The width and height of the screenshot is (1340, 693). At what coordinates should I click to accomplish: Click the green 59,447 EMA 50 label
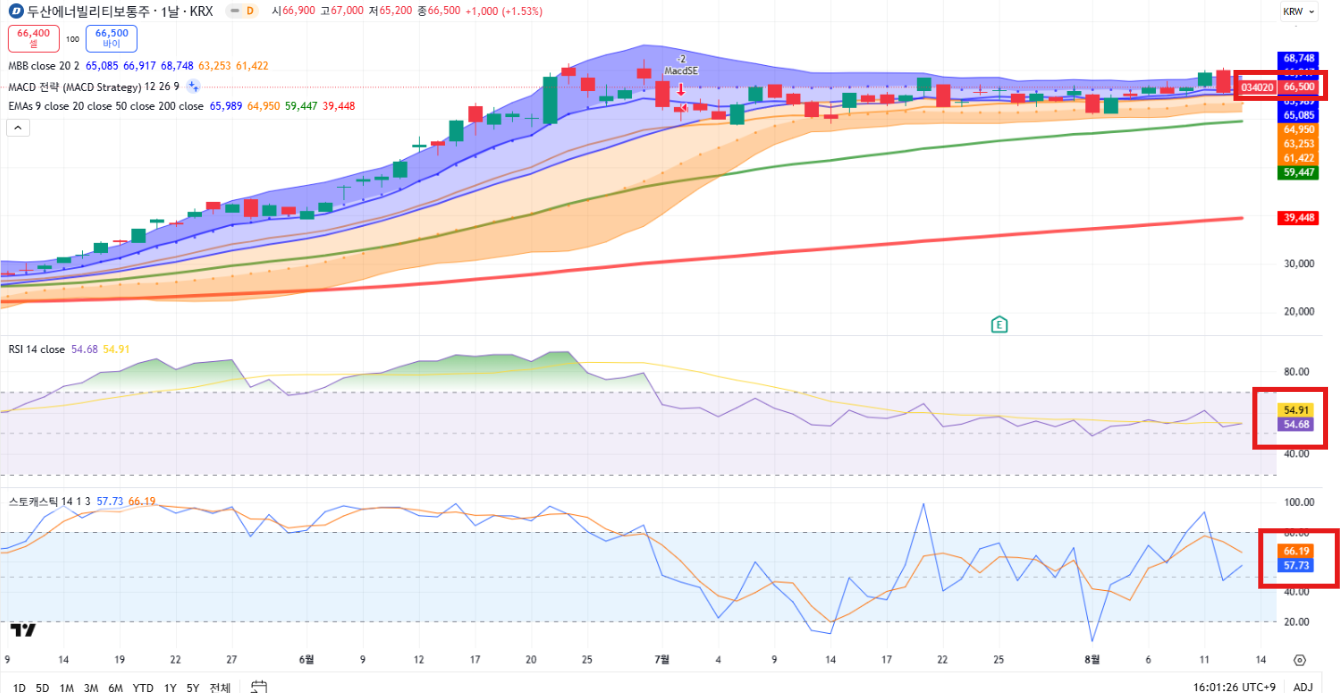pos(1298,172)
